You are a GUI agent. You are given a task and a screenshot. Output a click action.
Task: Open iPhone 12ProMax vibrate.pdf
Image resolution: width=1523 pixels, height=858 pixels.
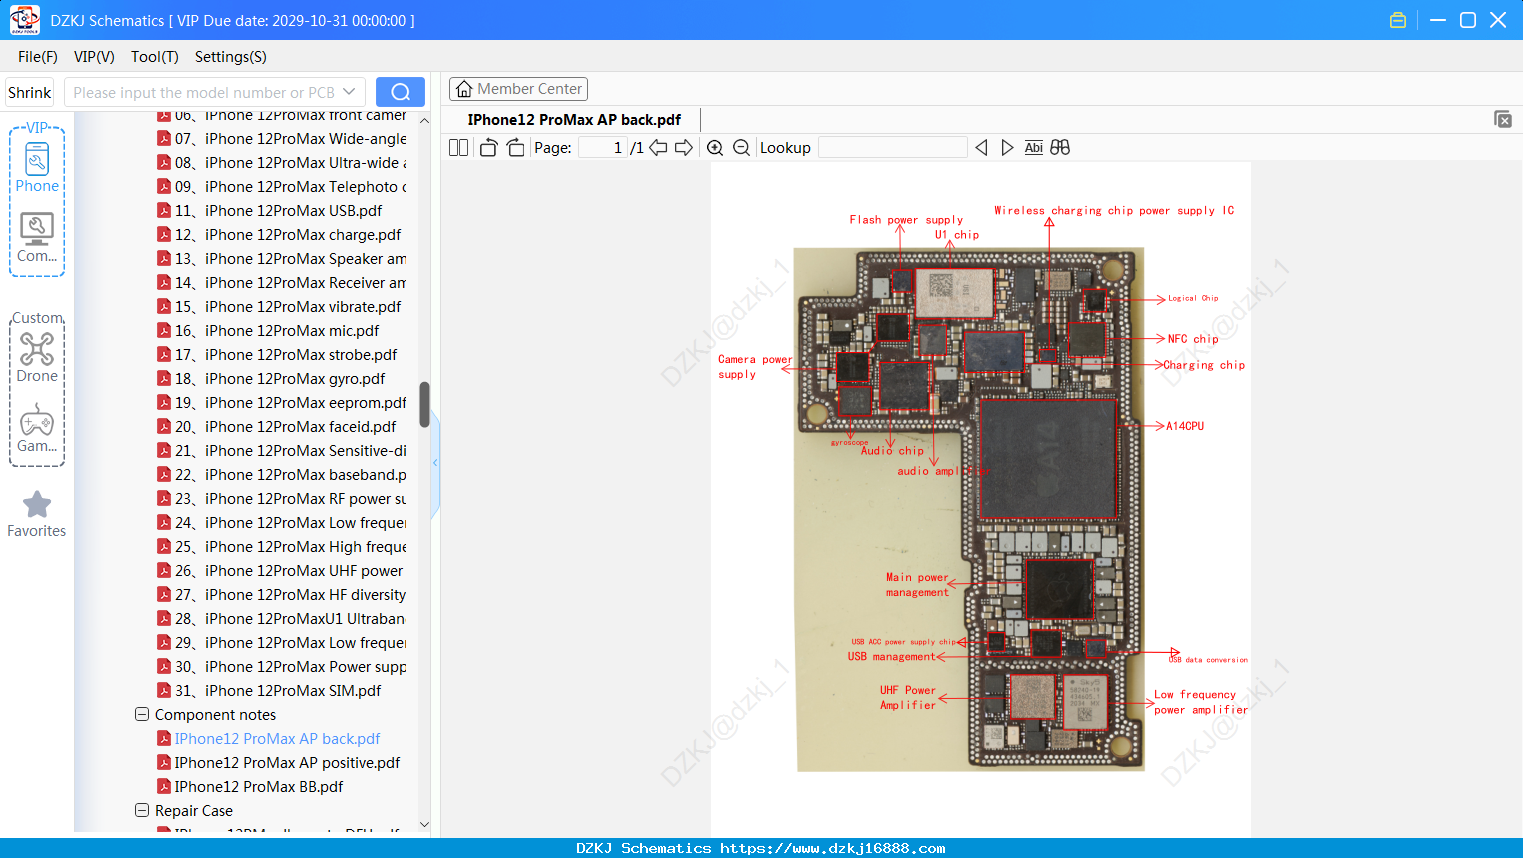(x=279, y=307)
